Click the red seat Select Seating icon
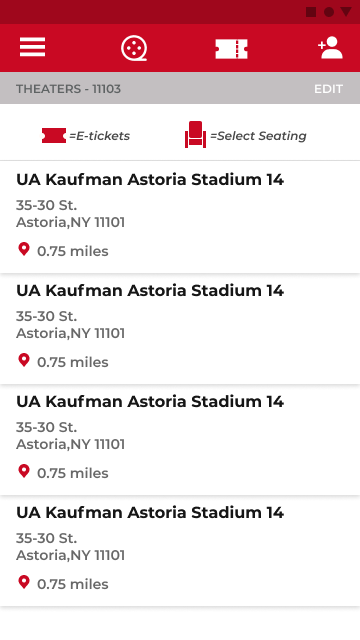The image size is (360, 640). (x=196, y=134)
